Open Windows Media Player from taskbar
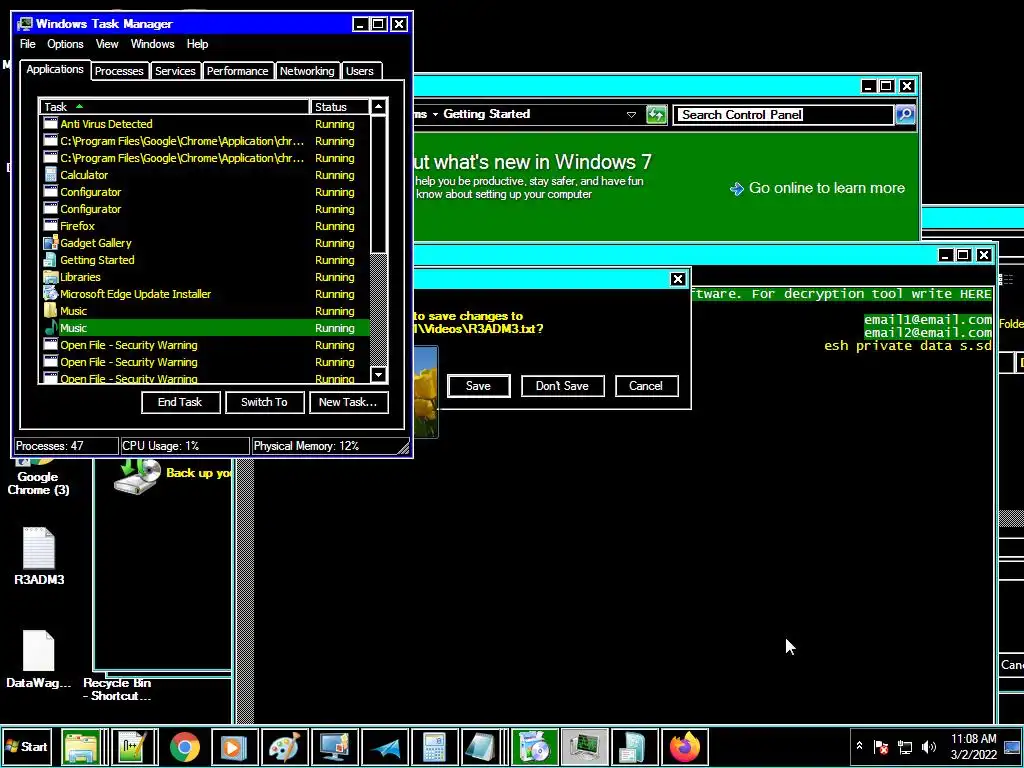 pos(234,746)
